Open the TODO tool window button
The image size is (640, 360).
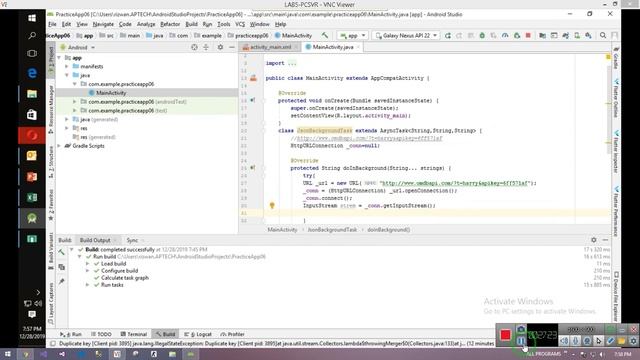tap(101, 334)
